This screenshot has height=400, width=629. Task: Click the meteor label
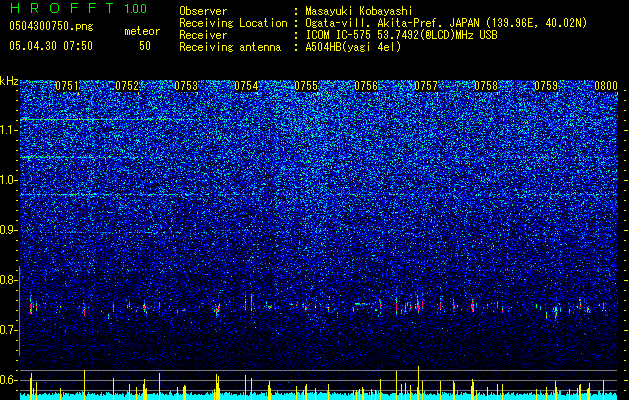[x=142, y=31]
